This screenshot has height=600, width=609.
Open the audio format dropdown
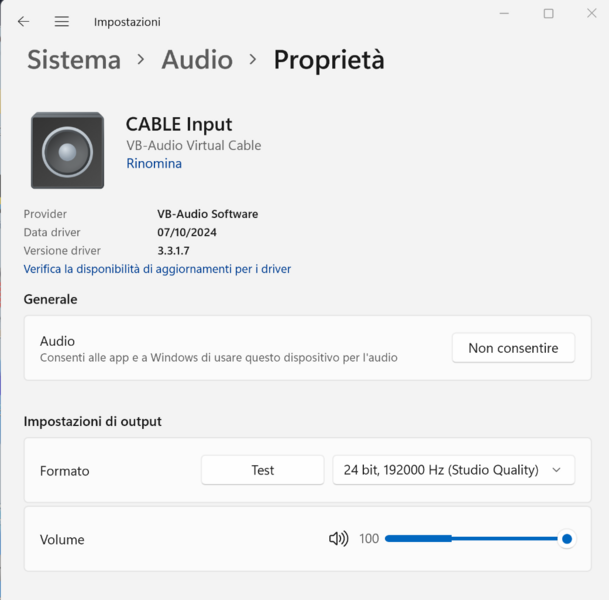[453, 470]
